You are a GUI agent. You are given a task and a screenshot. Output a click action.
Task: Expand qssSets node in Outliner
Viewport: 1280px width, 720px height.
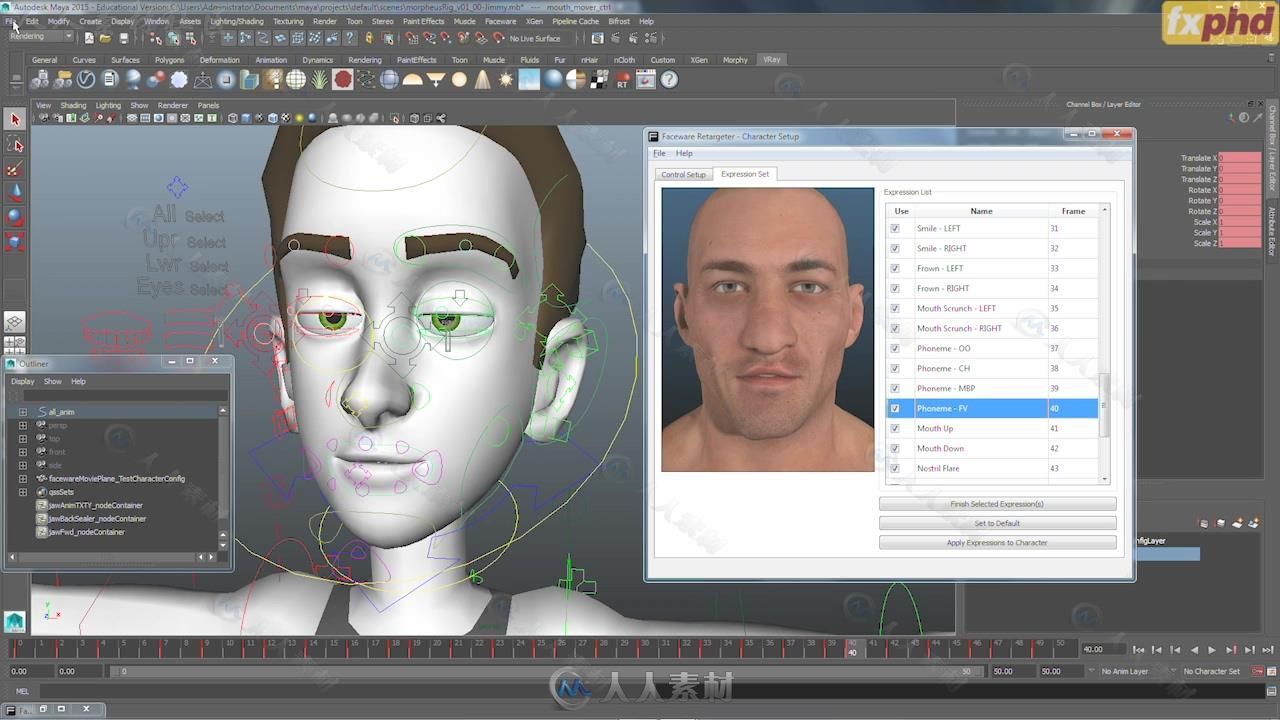coord(22,492)
